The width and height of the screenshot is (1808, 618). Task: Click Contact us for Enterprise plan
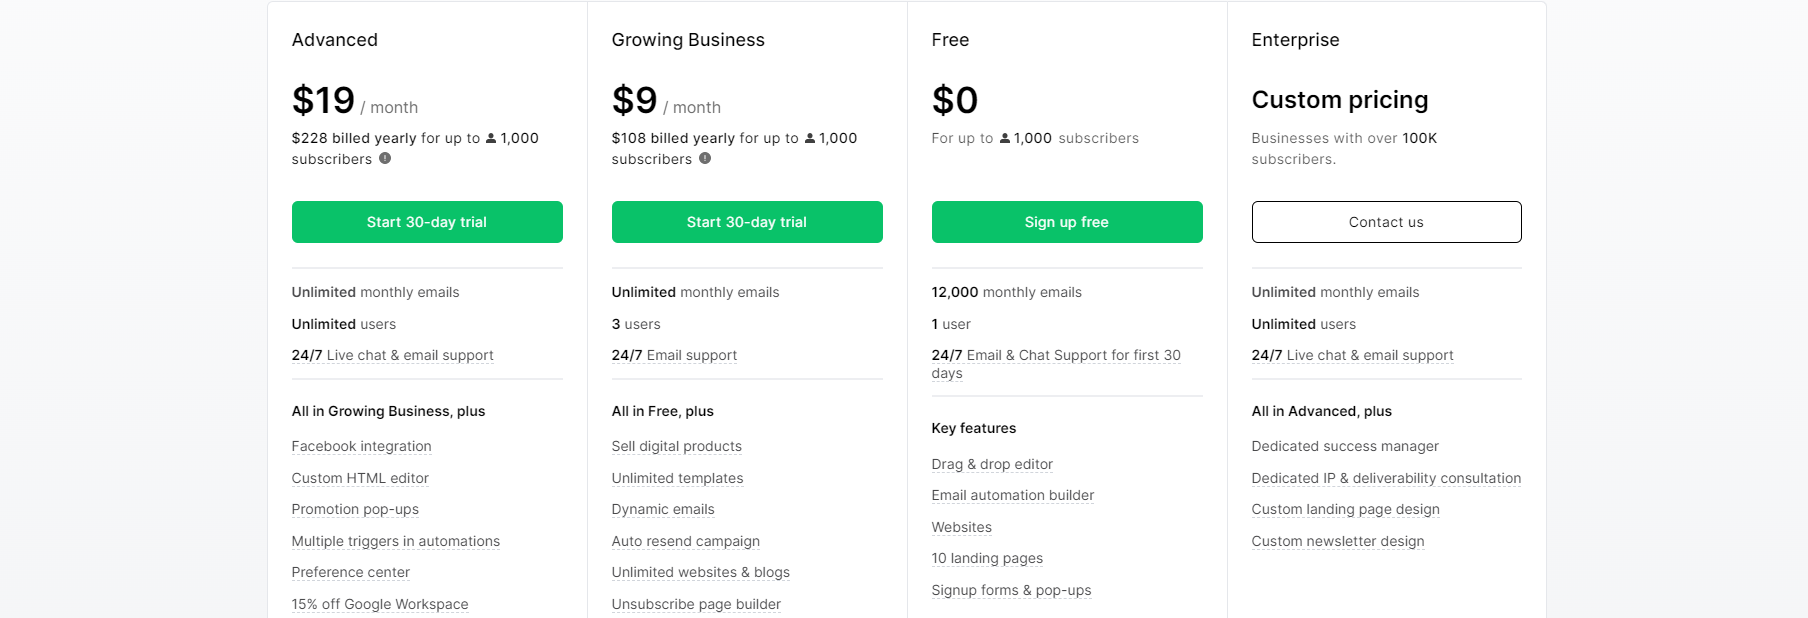point(1387,222)
